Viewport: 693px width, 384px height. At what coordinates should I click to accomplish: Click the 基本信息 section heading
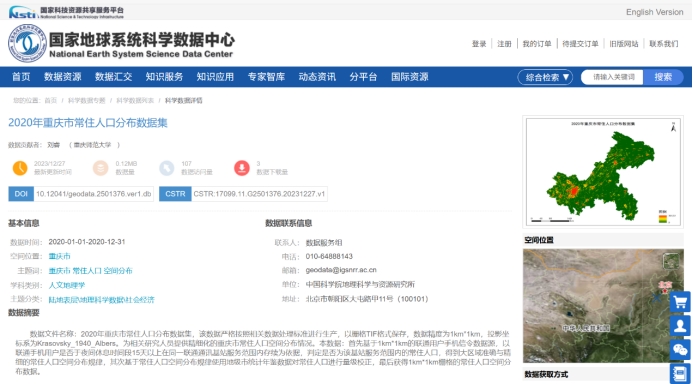click(x=24, y=223)
